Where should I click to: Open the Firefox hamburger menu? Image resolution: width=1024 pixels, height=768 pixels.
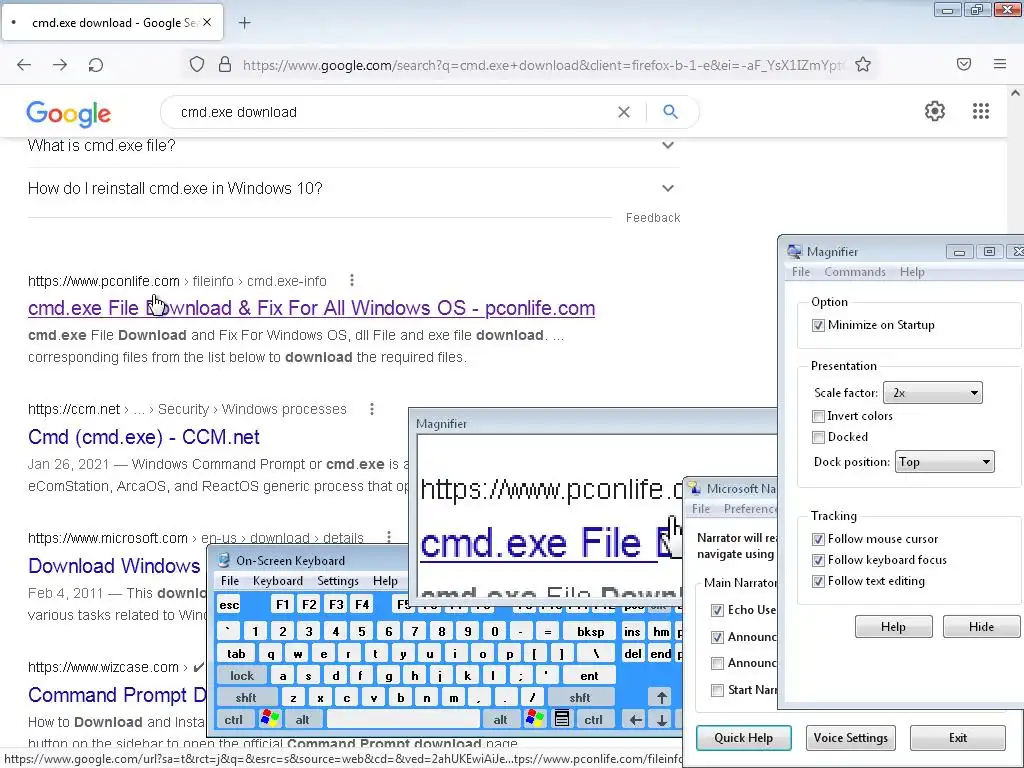click(1000, 64)
